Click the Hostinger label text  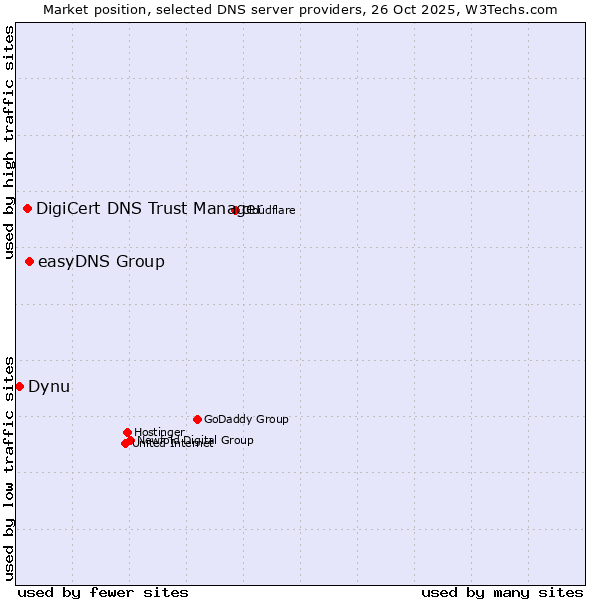(160, 432)
